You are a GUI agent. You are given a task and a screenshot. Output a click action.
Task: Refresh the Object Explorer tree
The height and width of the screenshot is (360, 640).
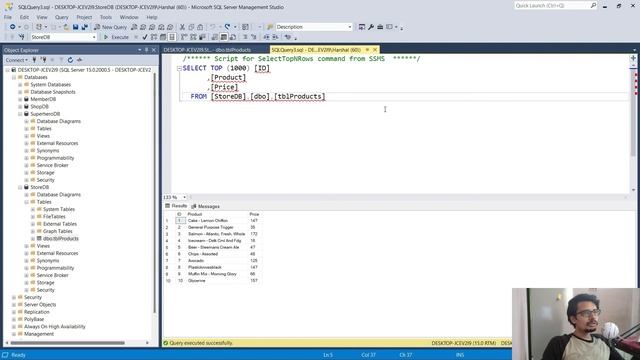click(x=70, y=60)
